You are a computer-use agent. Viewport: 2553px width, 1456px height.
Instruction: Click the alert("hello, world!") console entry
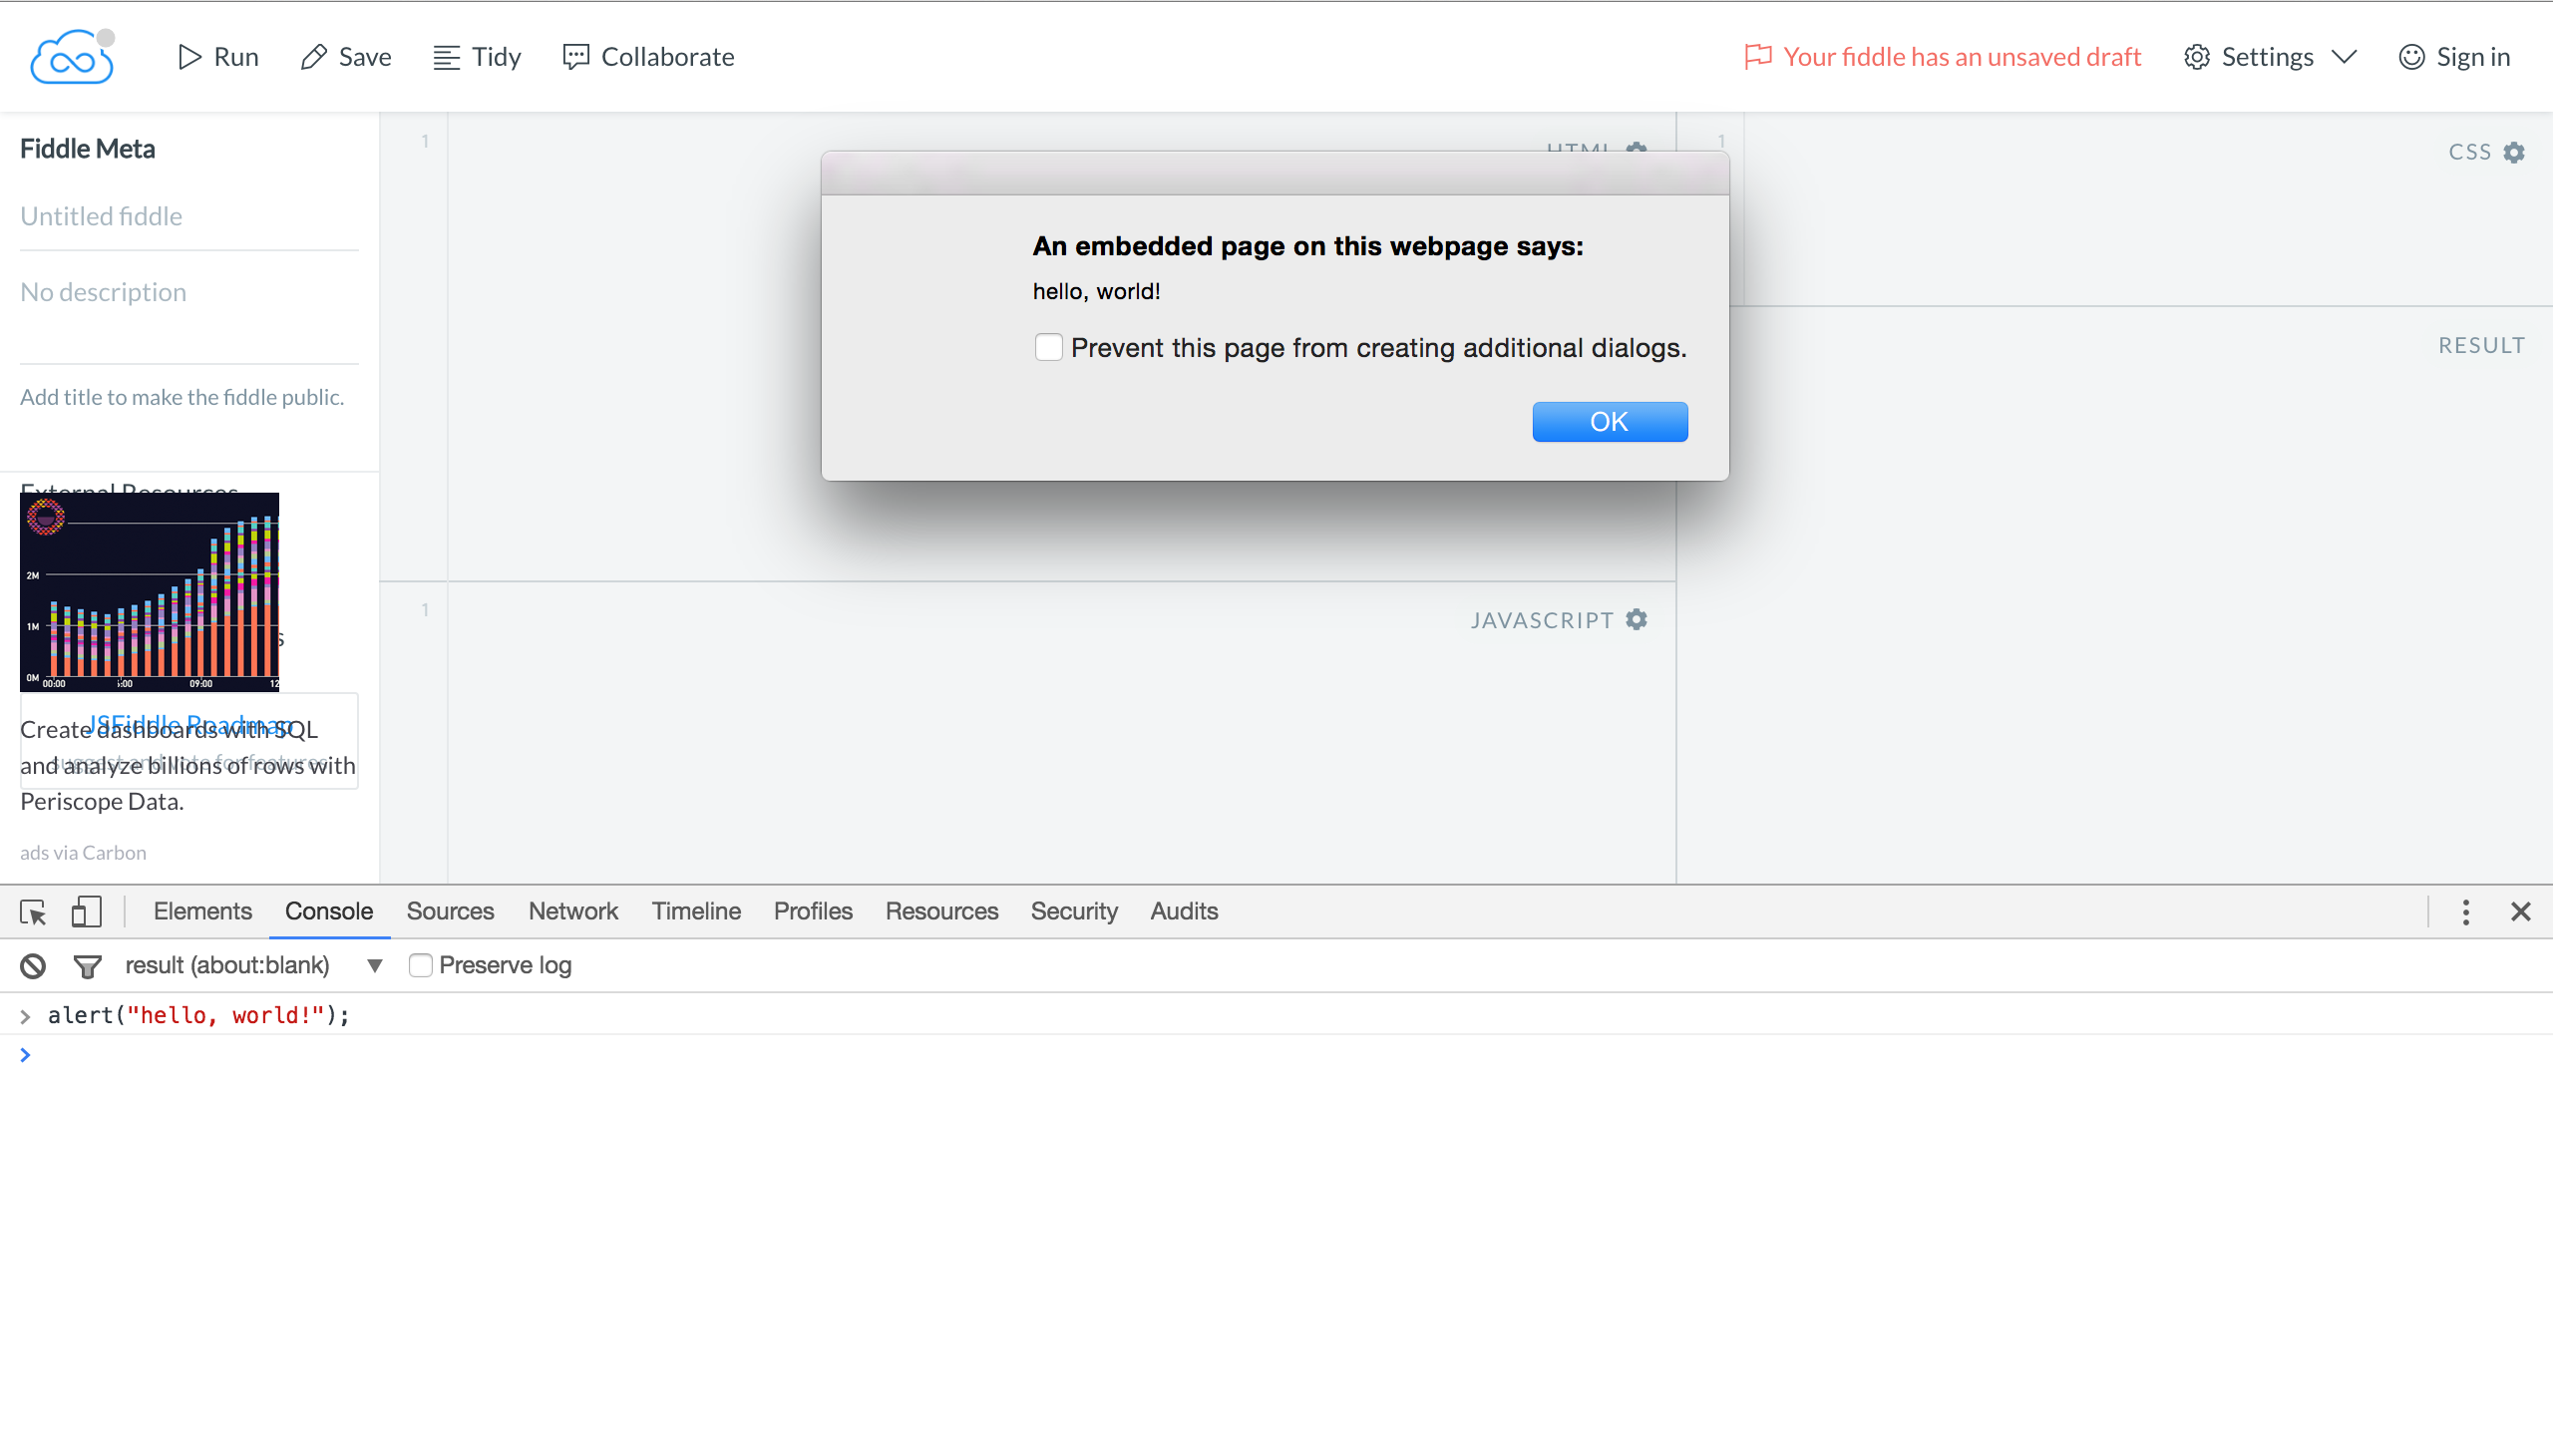(x=199, y=1015)
